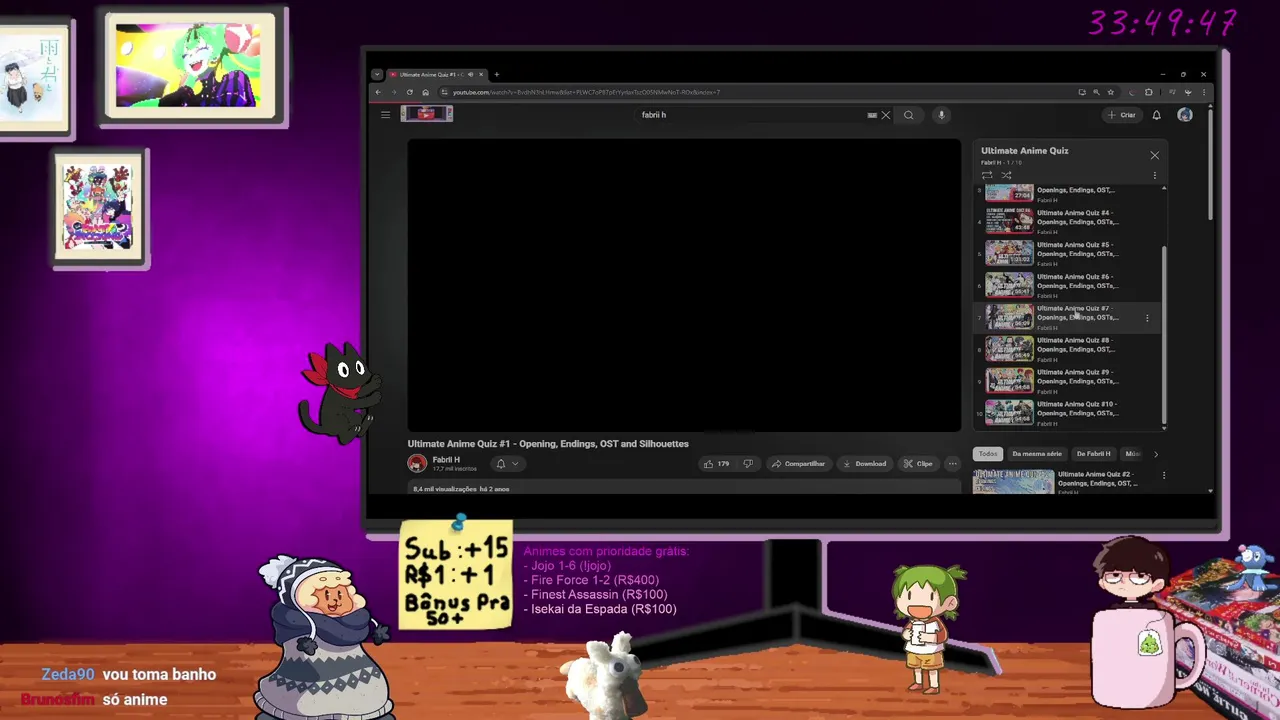Click the views and date description box

pos(684,489)
